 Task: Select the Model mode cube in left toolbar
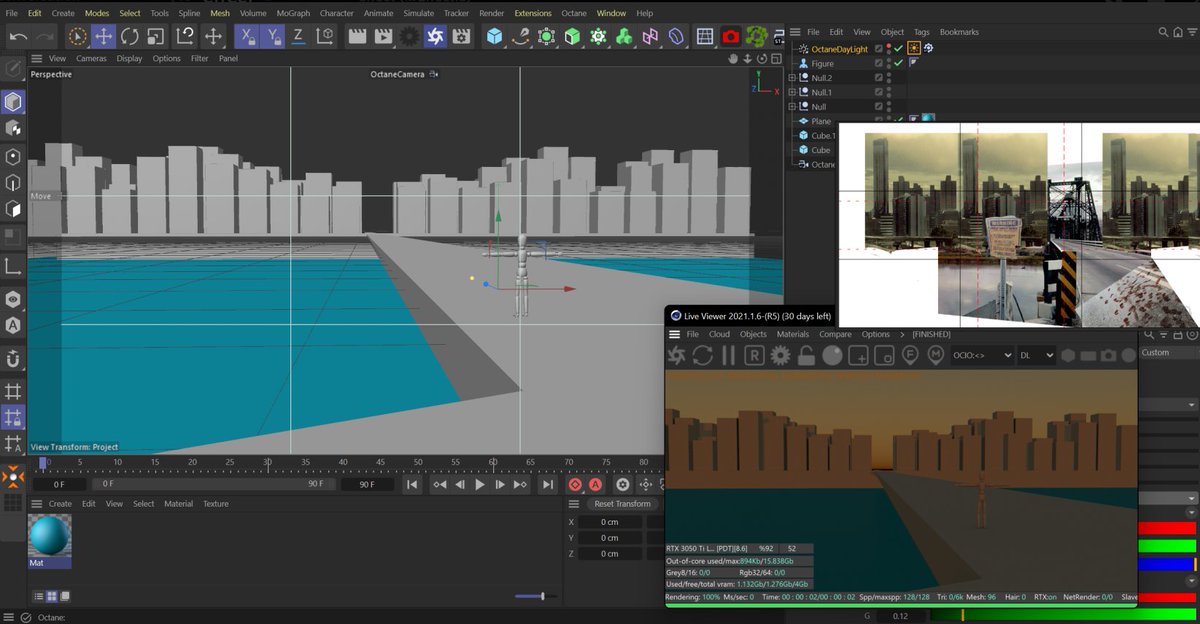(13, 102)
